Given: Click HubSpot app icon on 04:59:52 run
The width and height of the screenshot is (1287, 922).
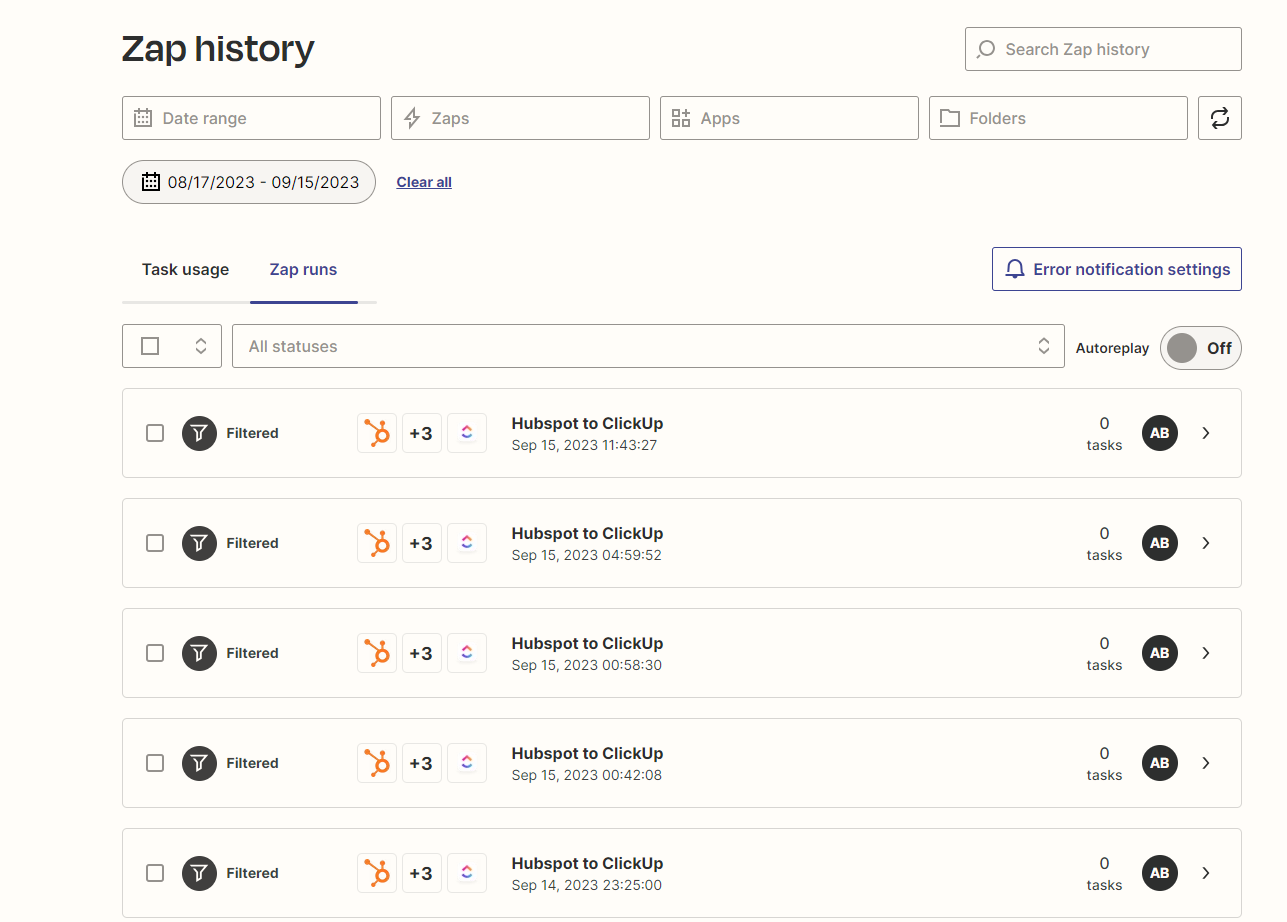Looking at the screenshot, I should point(377,543).
